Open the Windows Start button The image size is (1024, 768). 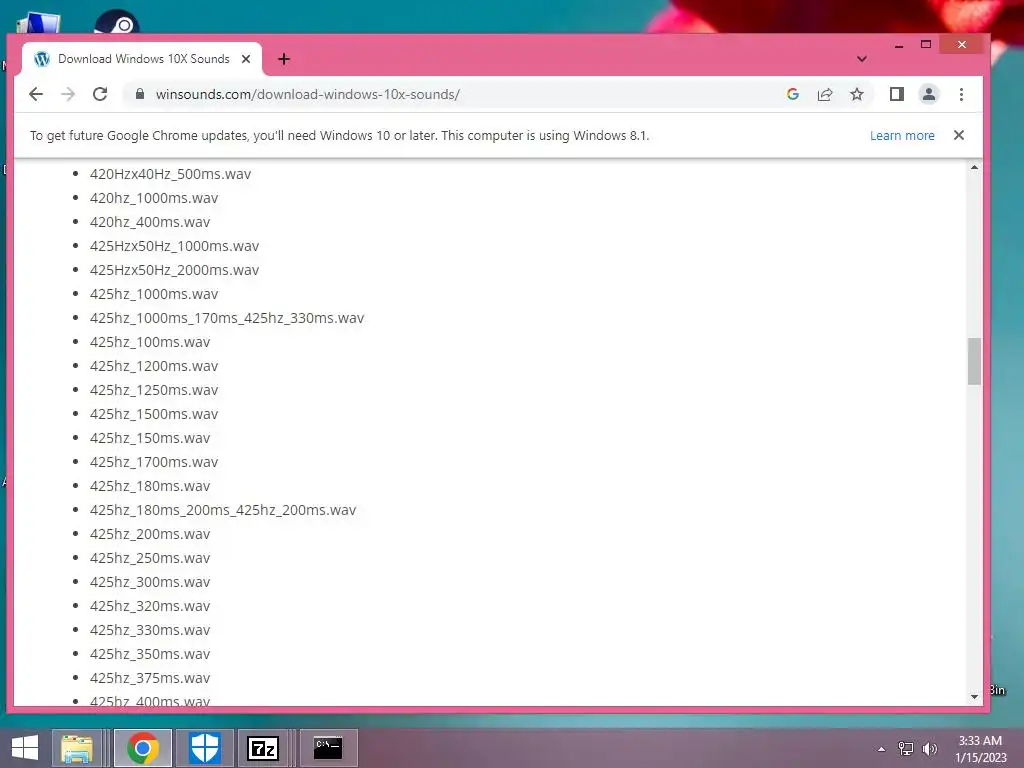(25, 748)
